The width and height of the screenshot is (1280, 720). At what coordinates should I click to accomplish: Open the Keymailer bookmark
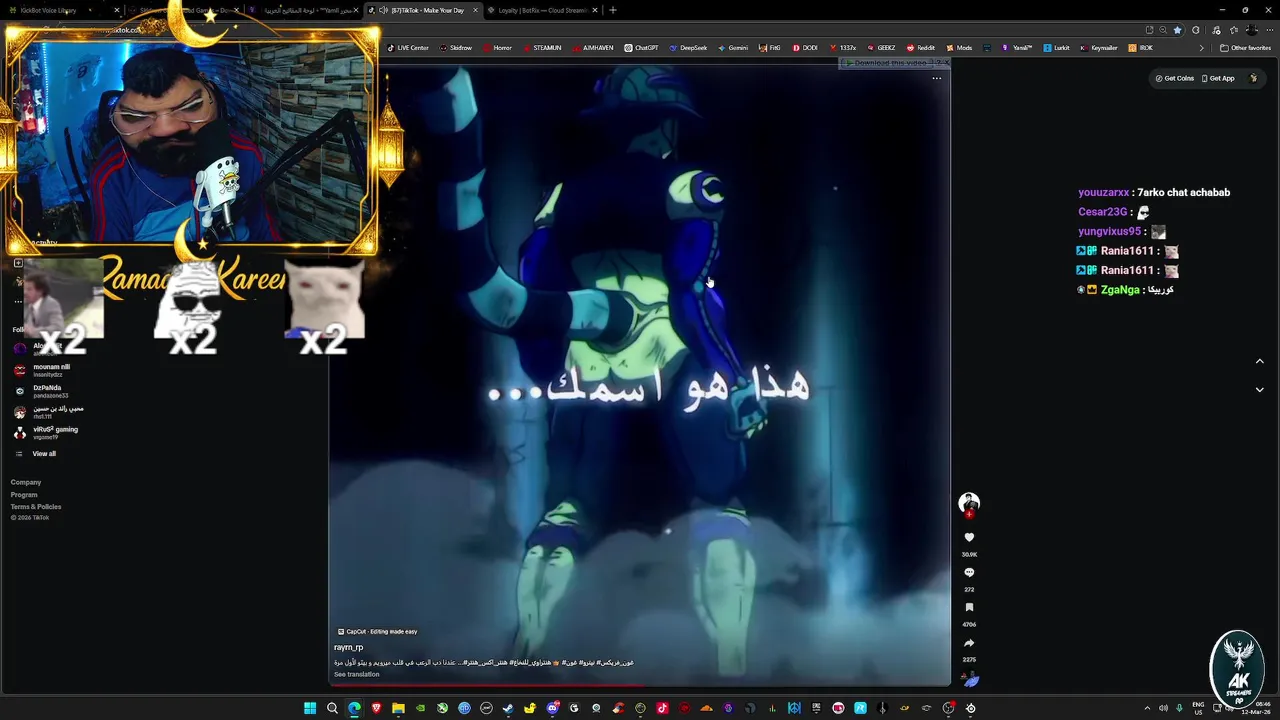click(x=1099, y=48)
